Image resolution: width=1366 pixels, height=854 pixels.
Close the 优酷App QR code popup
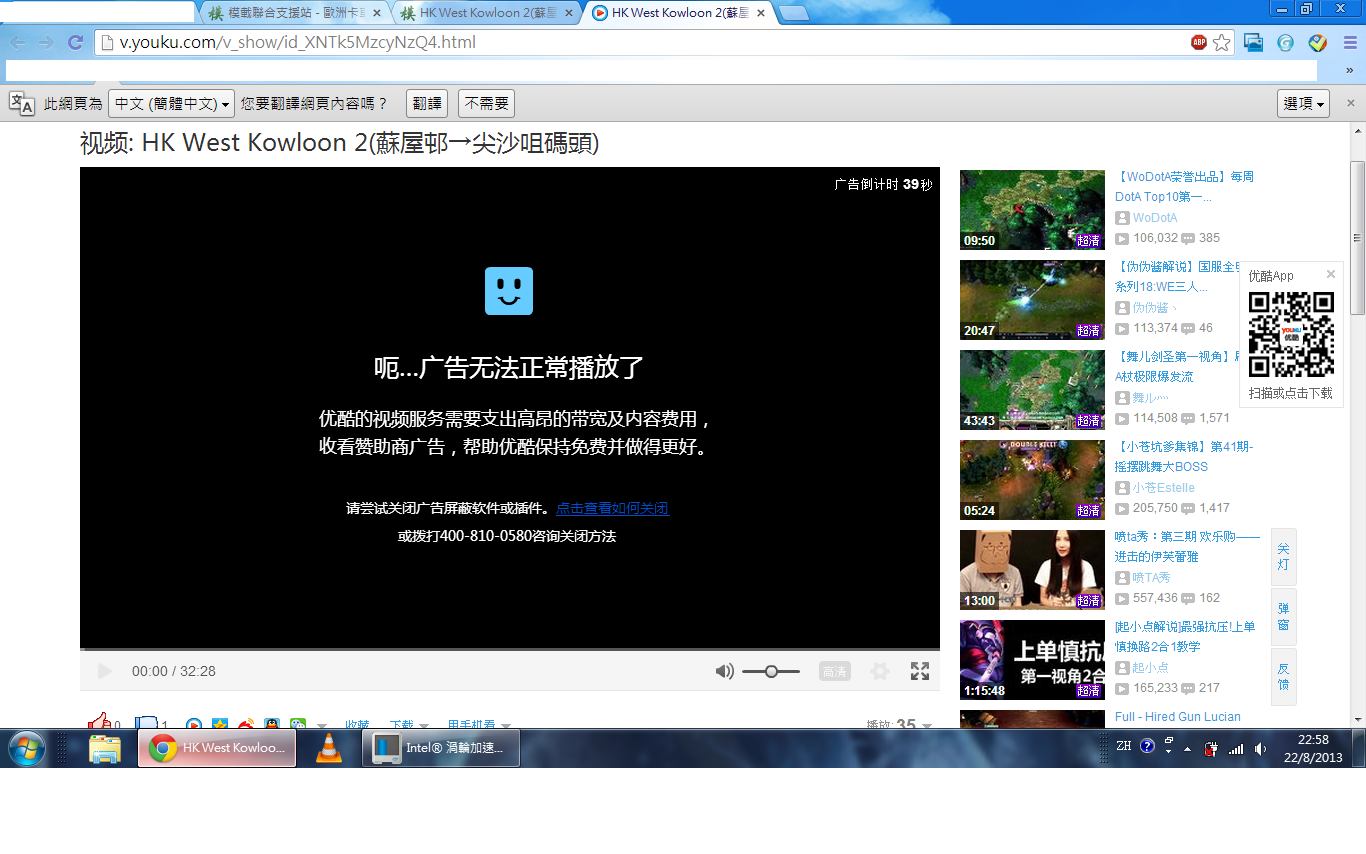point(1331,274)
